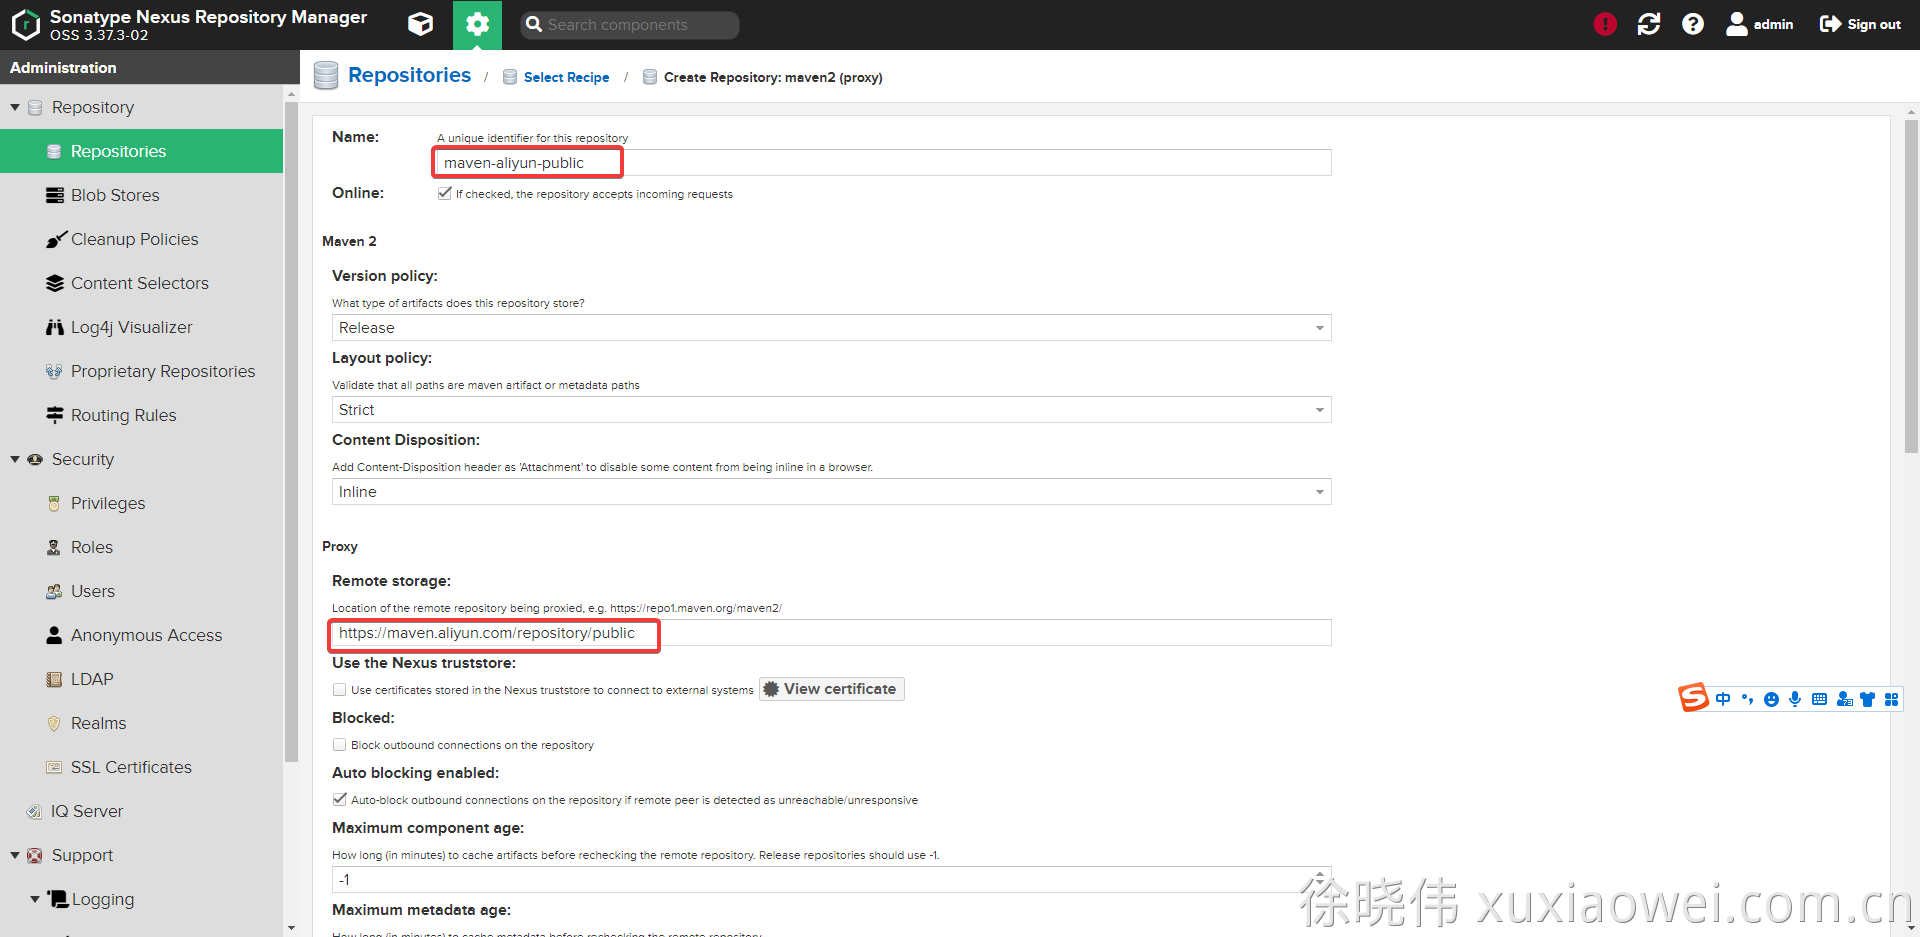Check Block outbound connections checkbox
1920x937 pixels.
340,745
